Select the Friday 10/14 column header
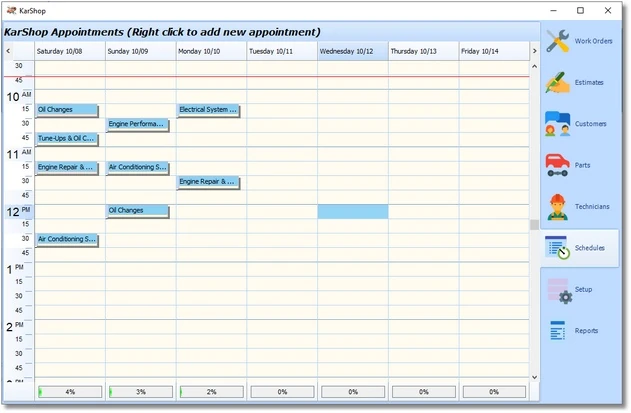The image size is (631, 413). click(x=494, y=51)
